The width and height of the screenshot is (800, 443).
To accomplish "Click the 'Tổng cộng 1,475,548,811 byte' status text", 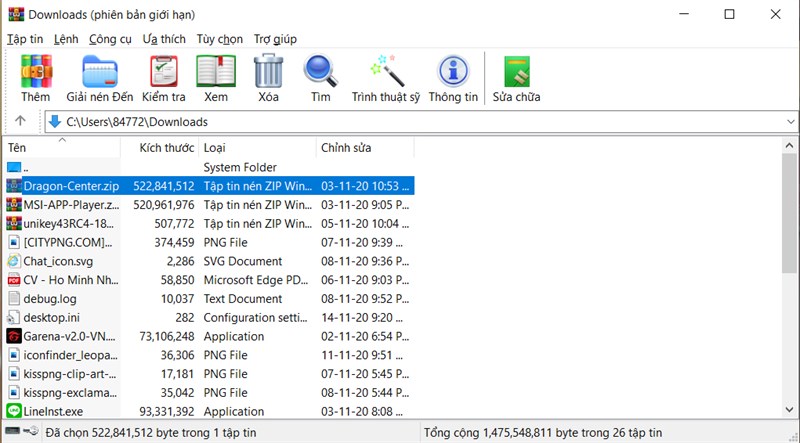I will pyautogui.click(x=543, y=432).
